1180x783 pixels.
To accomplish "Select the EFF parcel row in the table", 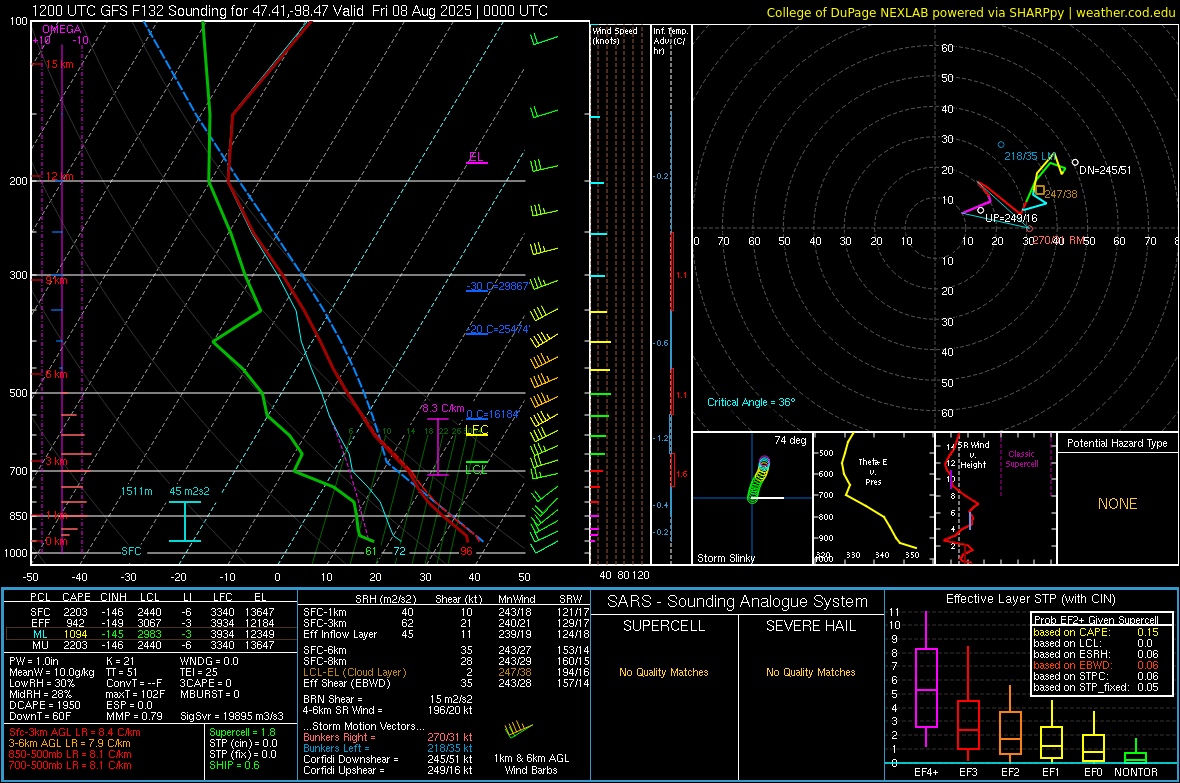I will (151, 623).
